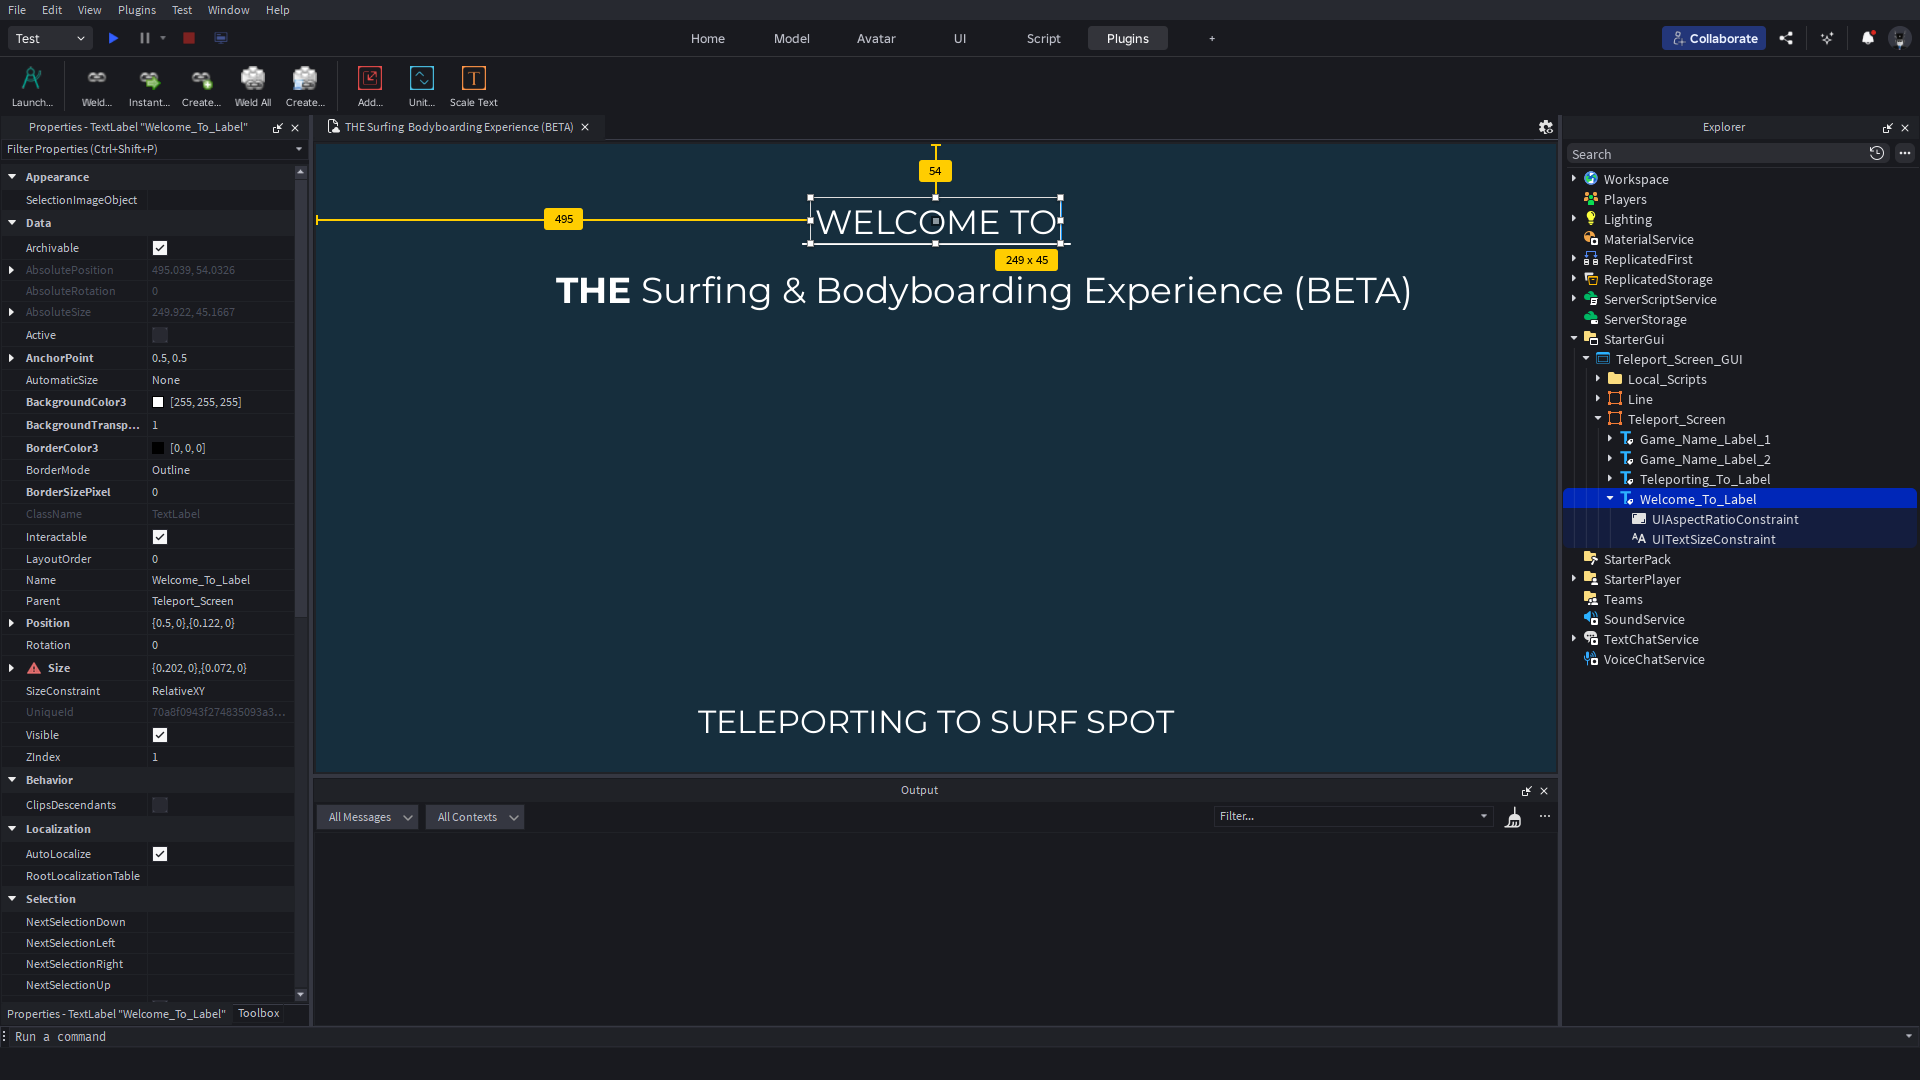1920x1080 pixels.
Task: Collapse the Behavior section
Action: coord(12,780)
